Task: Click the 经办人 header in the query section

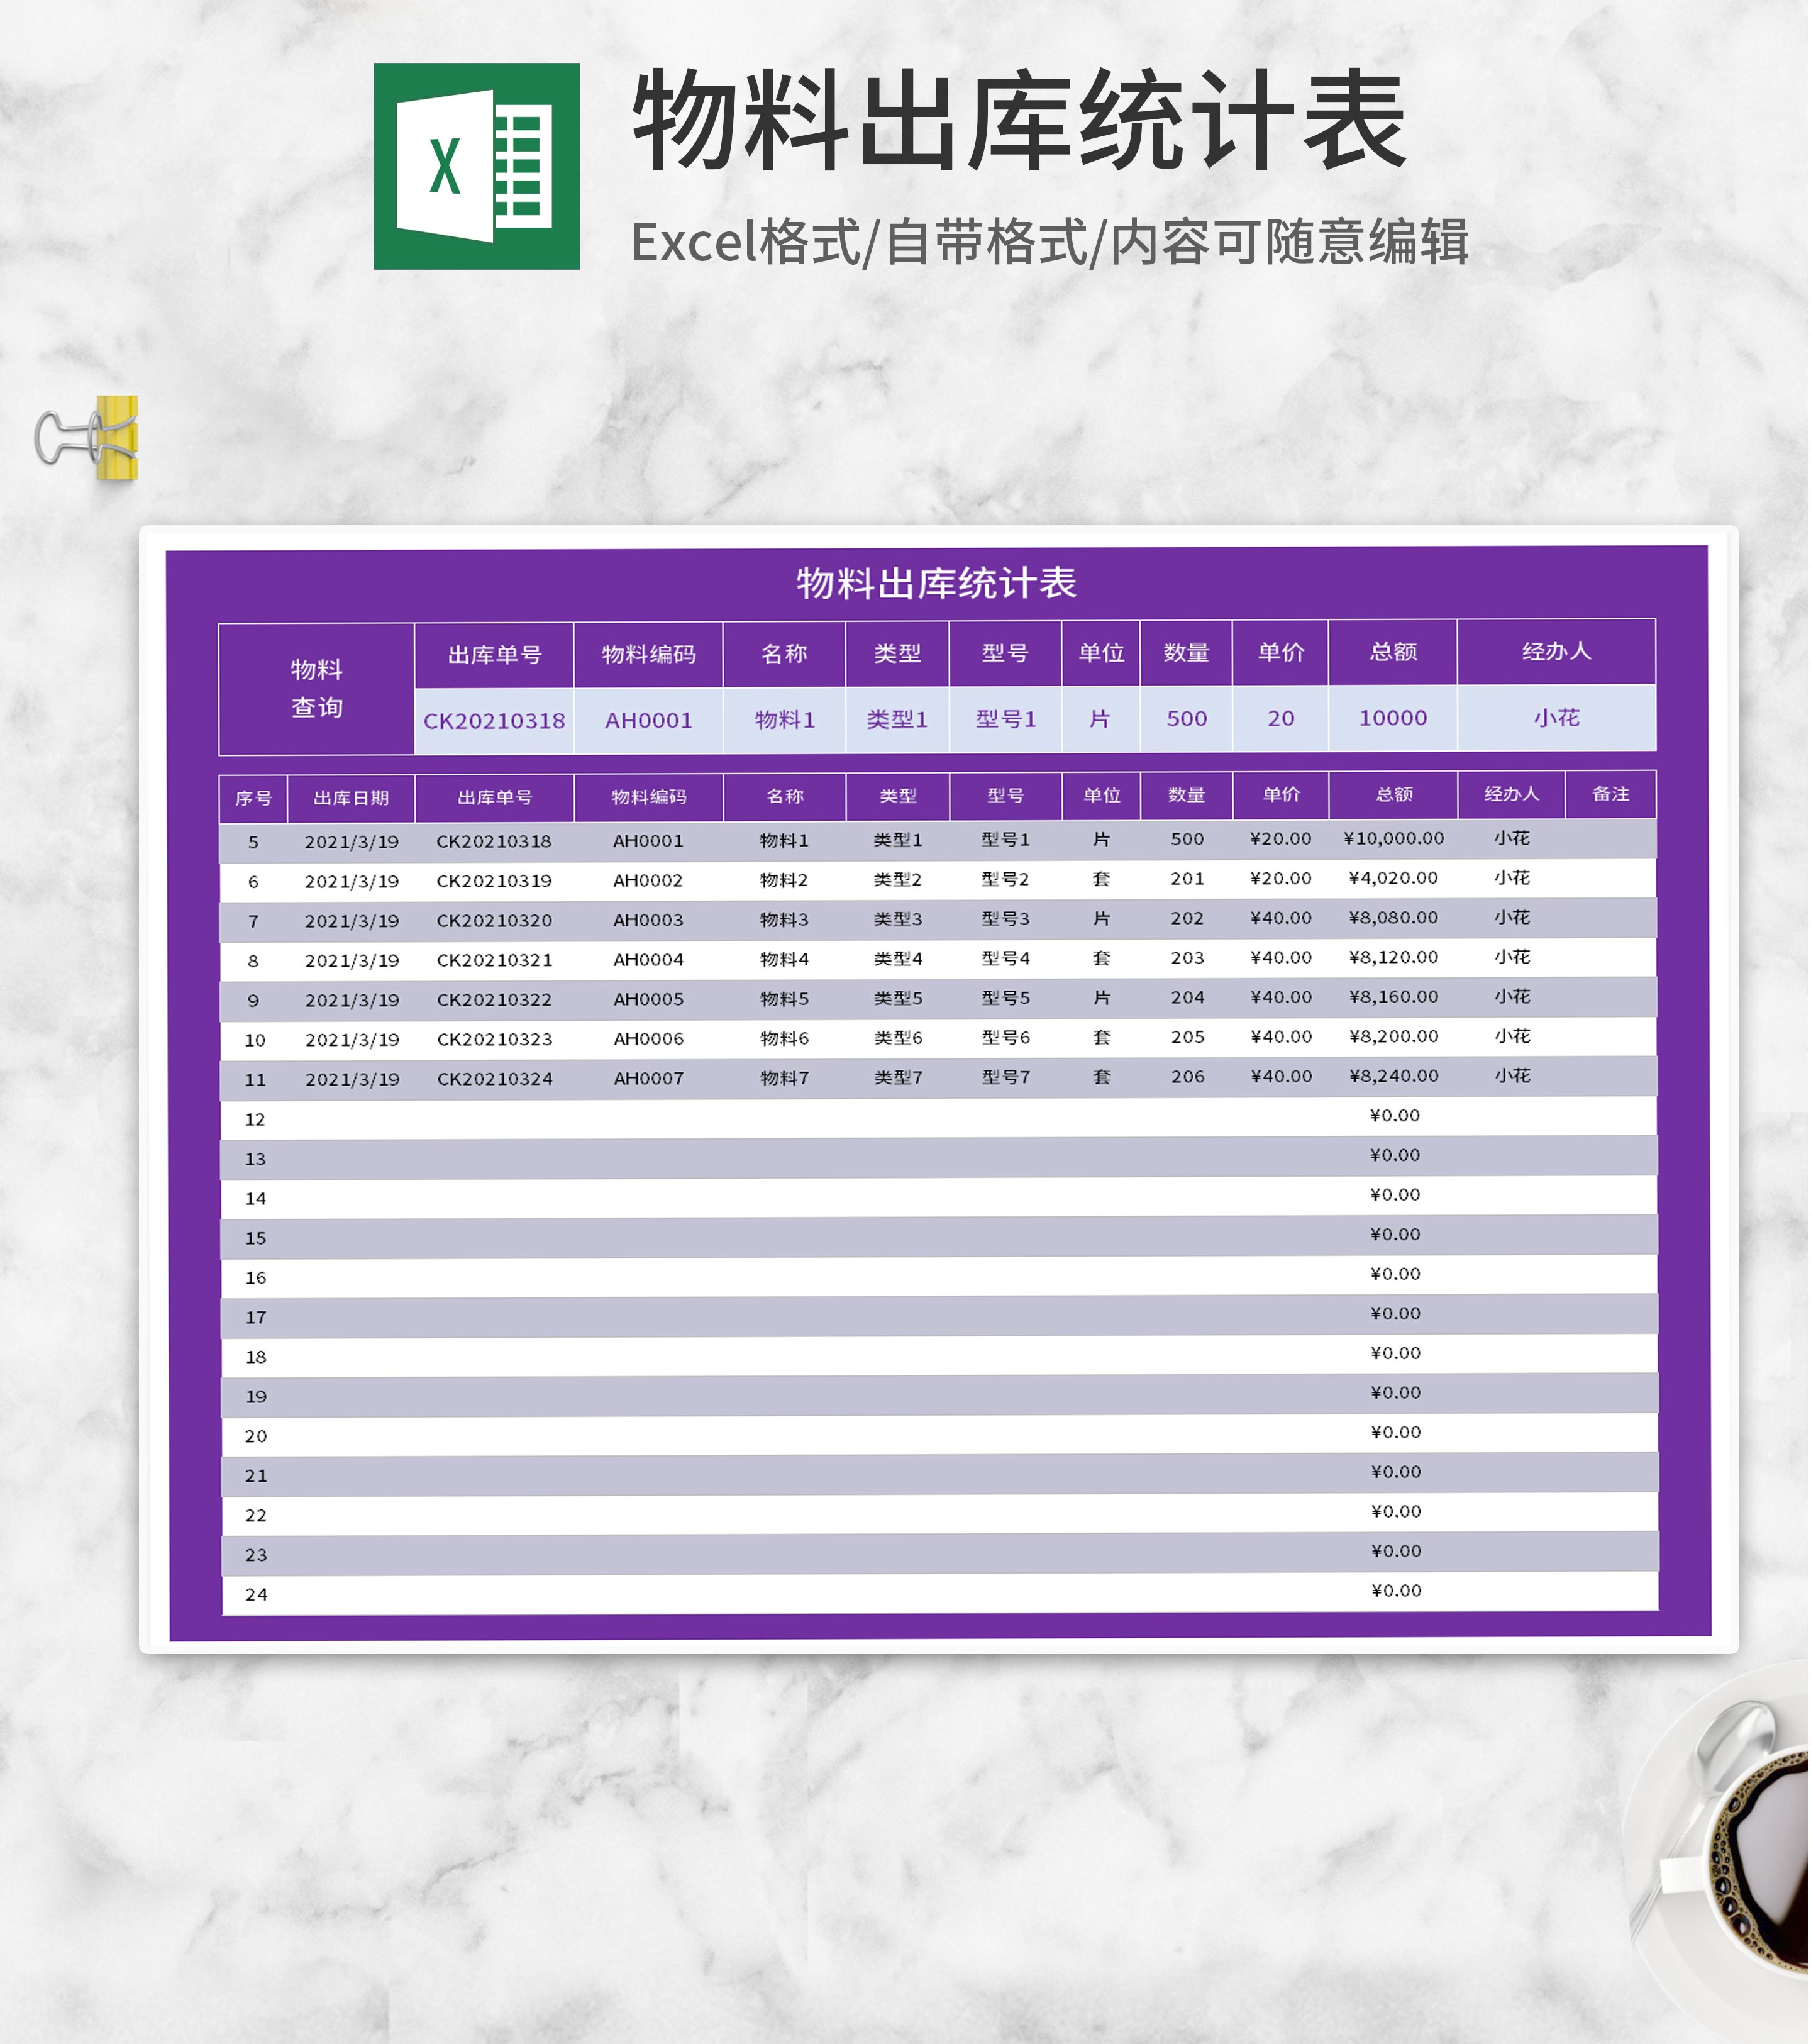Action: click(1557, 652)
